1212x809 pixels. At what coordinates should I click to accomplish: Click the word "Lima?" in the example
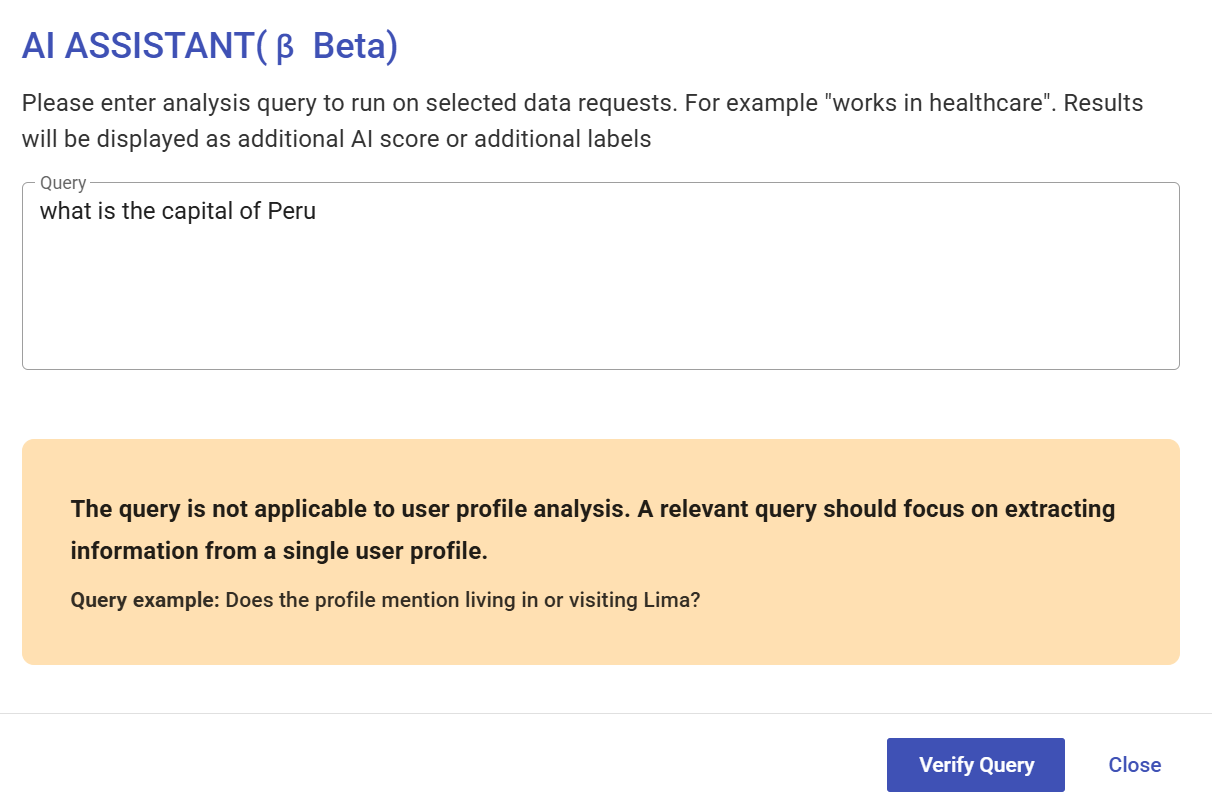tap(675, 601)
